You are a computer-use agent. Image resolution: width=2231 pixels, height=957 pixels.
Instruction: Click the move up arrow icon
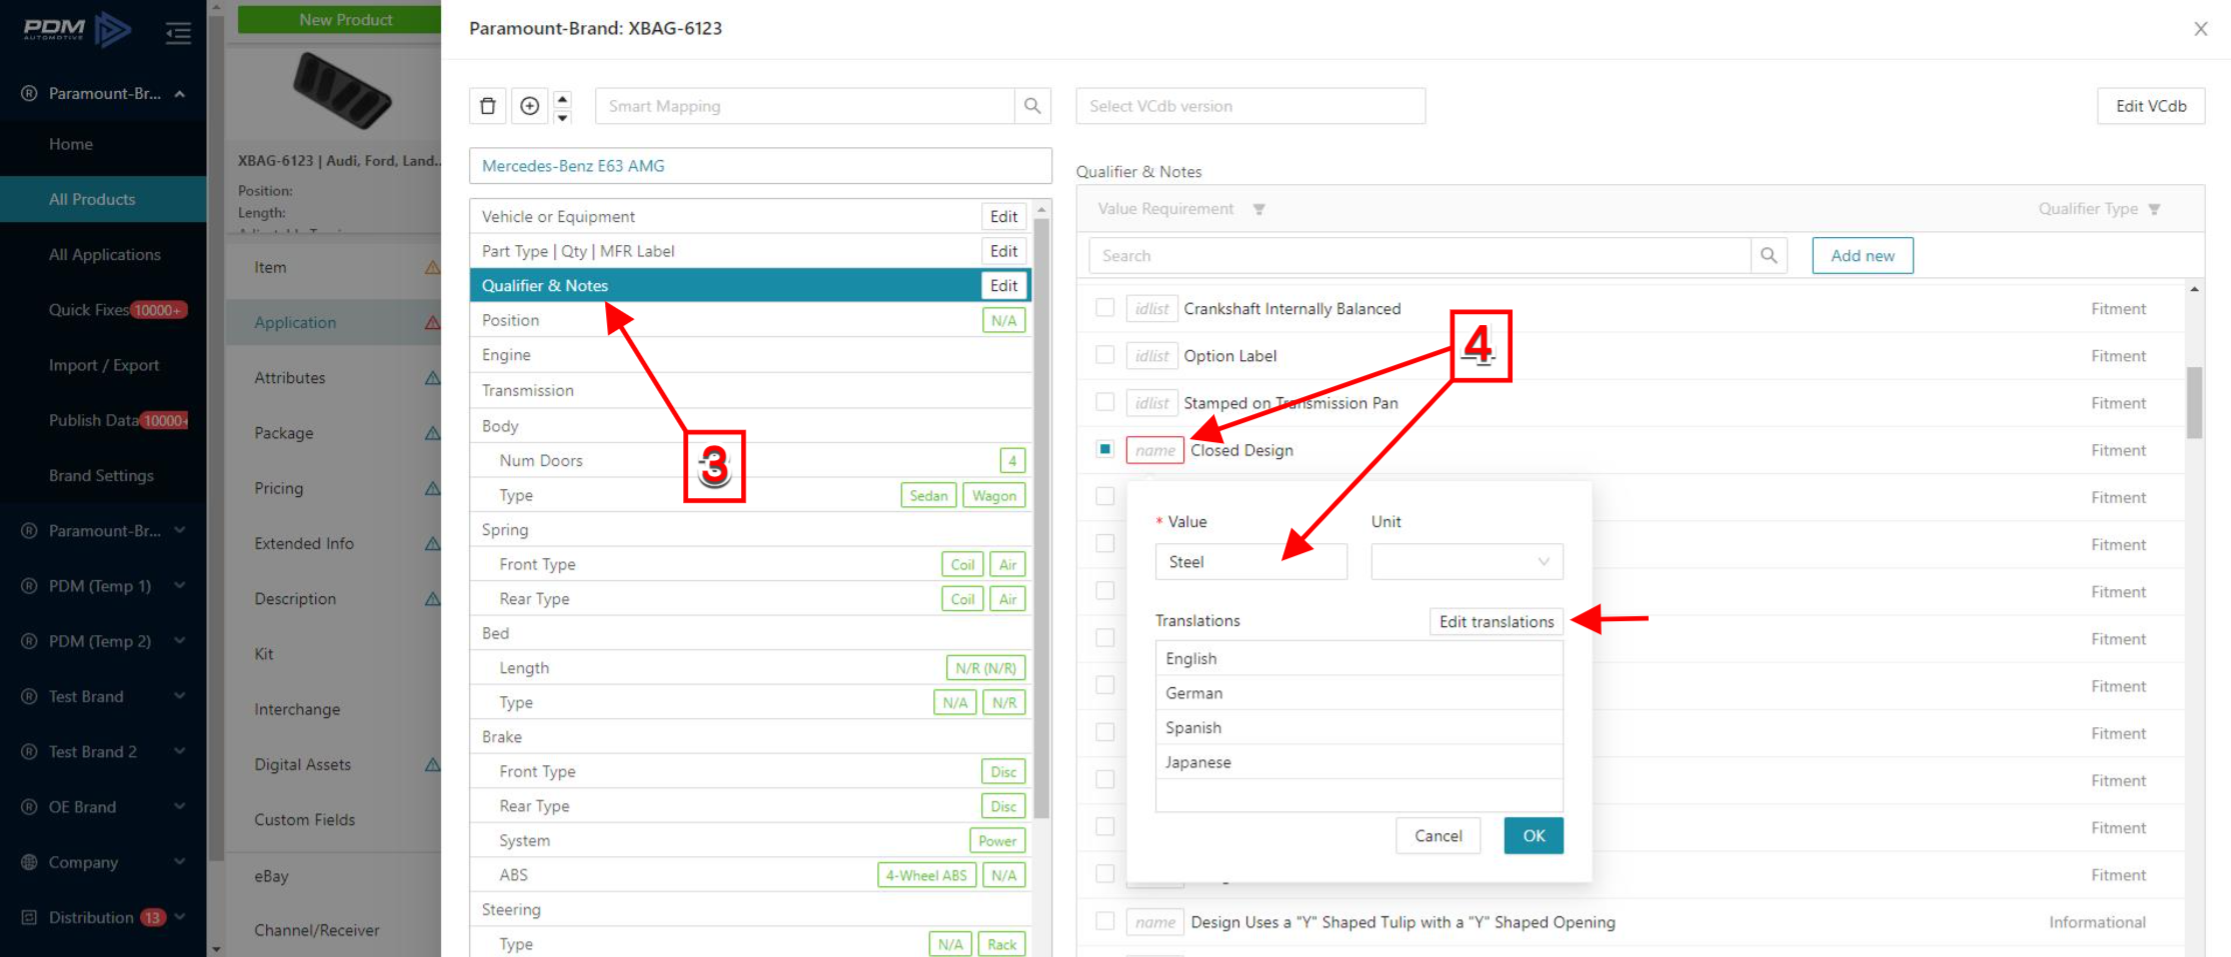click(x=563, y=98)
